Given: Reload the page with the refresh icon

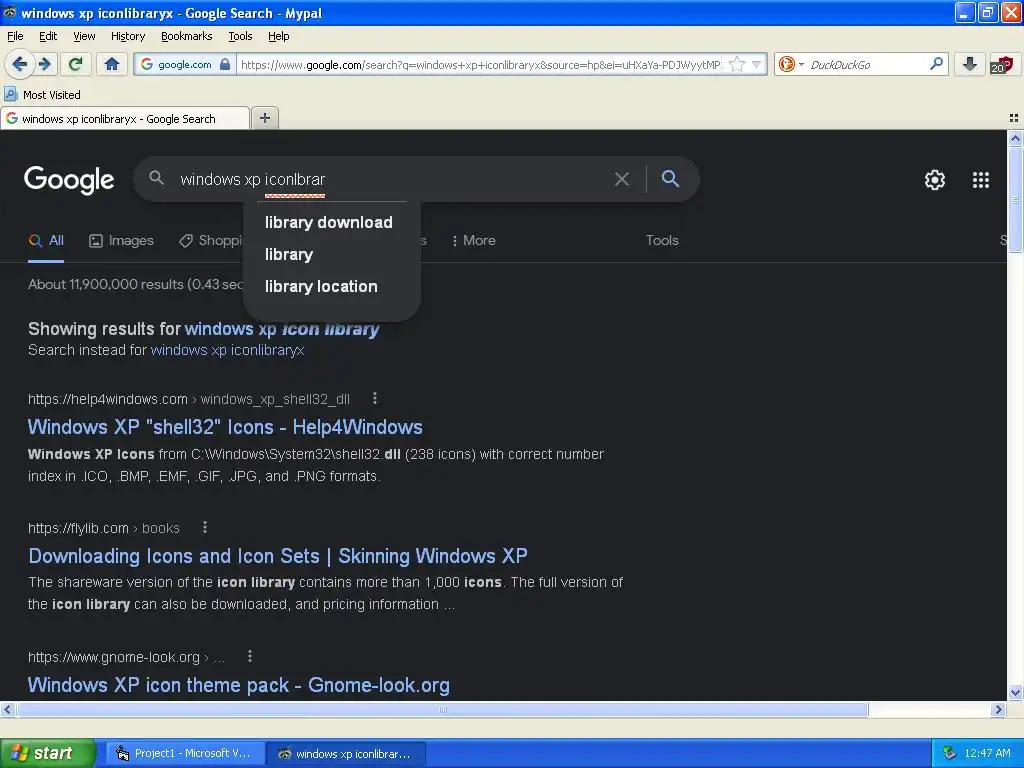Looking at the screenshot, I should coord(76,64).
